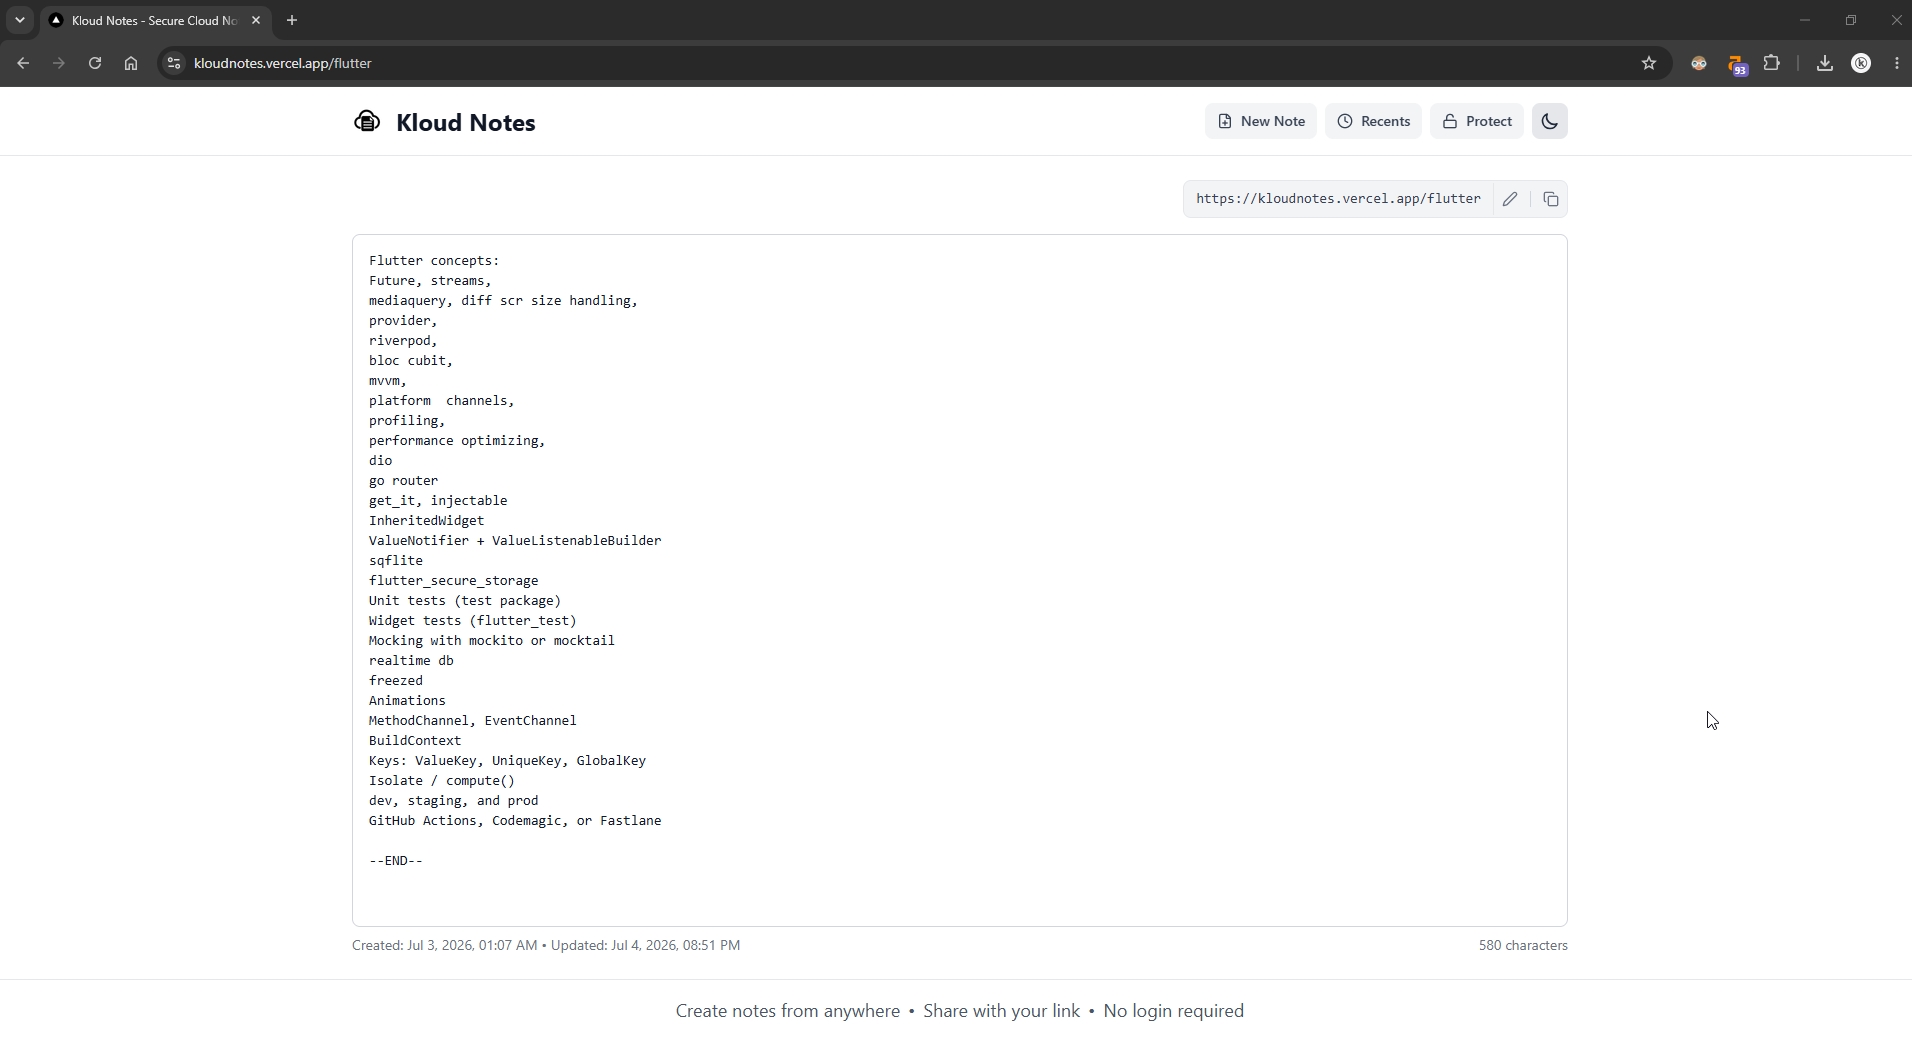This screenshot has width=1912, height=1040.
Task: Restore down the browser window
Action: [1851, 20]
